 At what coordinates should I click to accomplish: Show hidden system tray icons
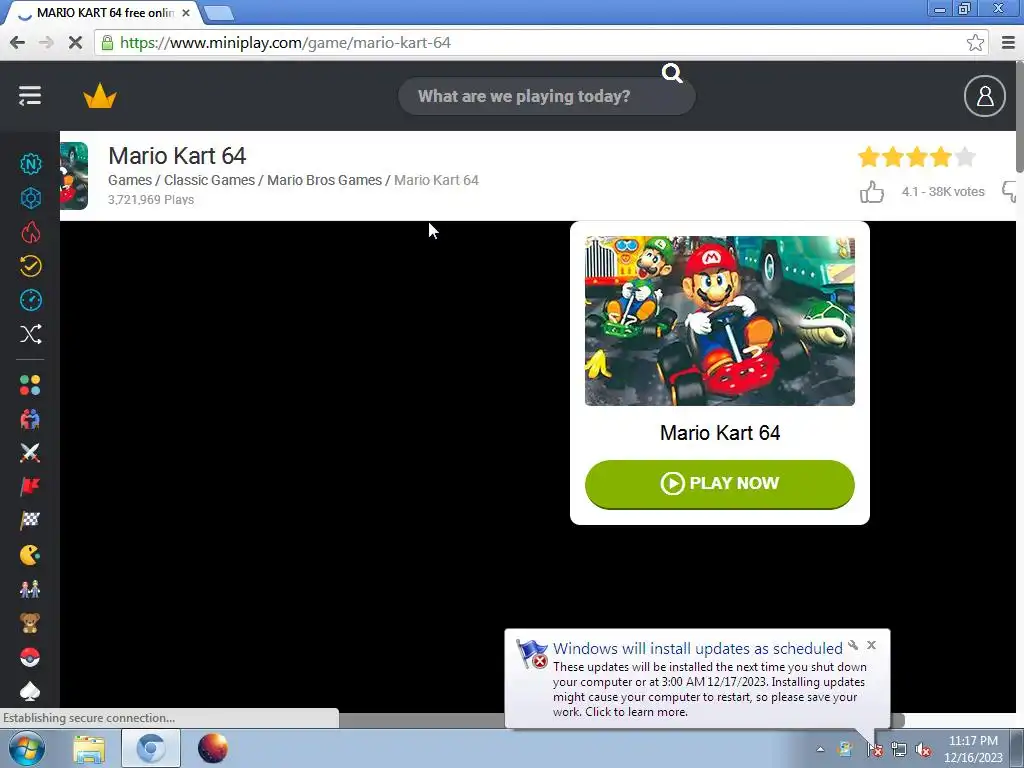pos(820,749)
